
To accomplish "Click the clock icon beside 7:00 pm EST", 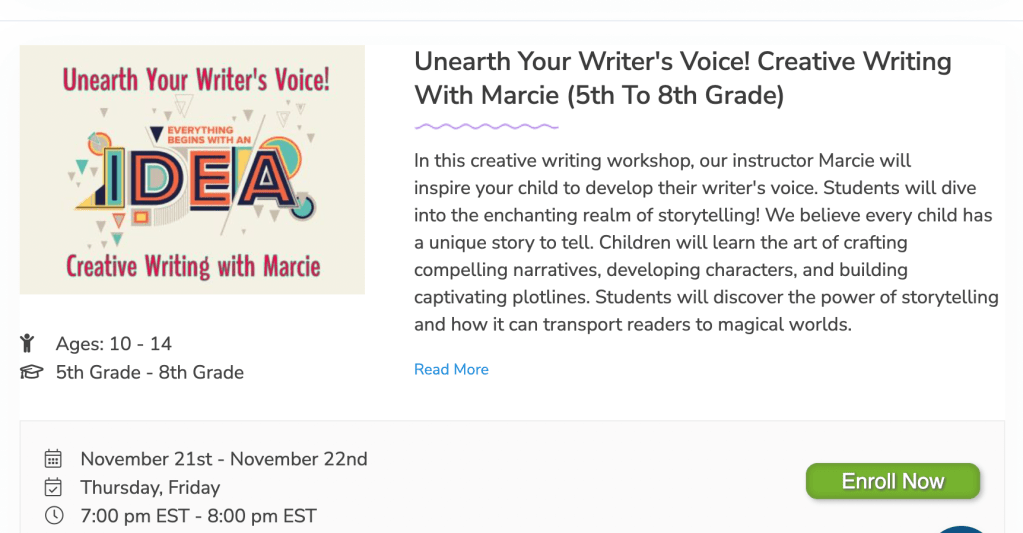I will 54,516.
